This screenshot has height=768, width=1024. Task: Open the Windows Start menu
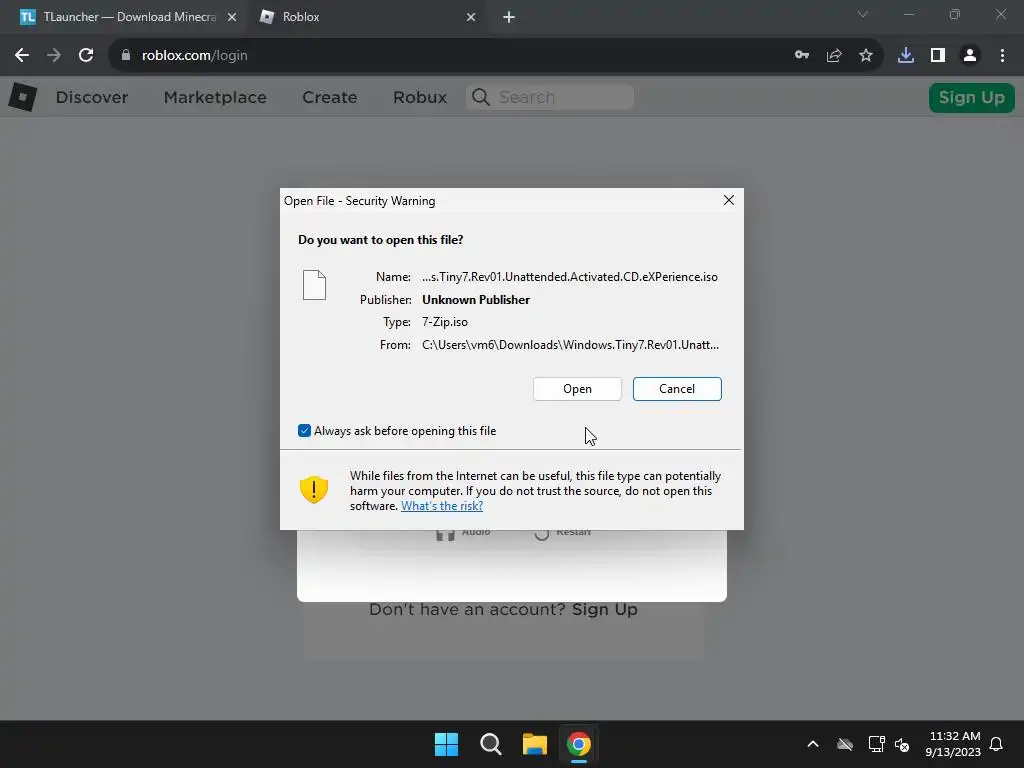447,744
